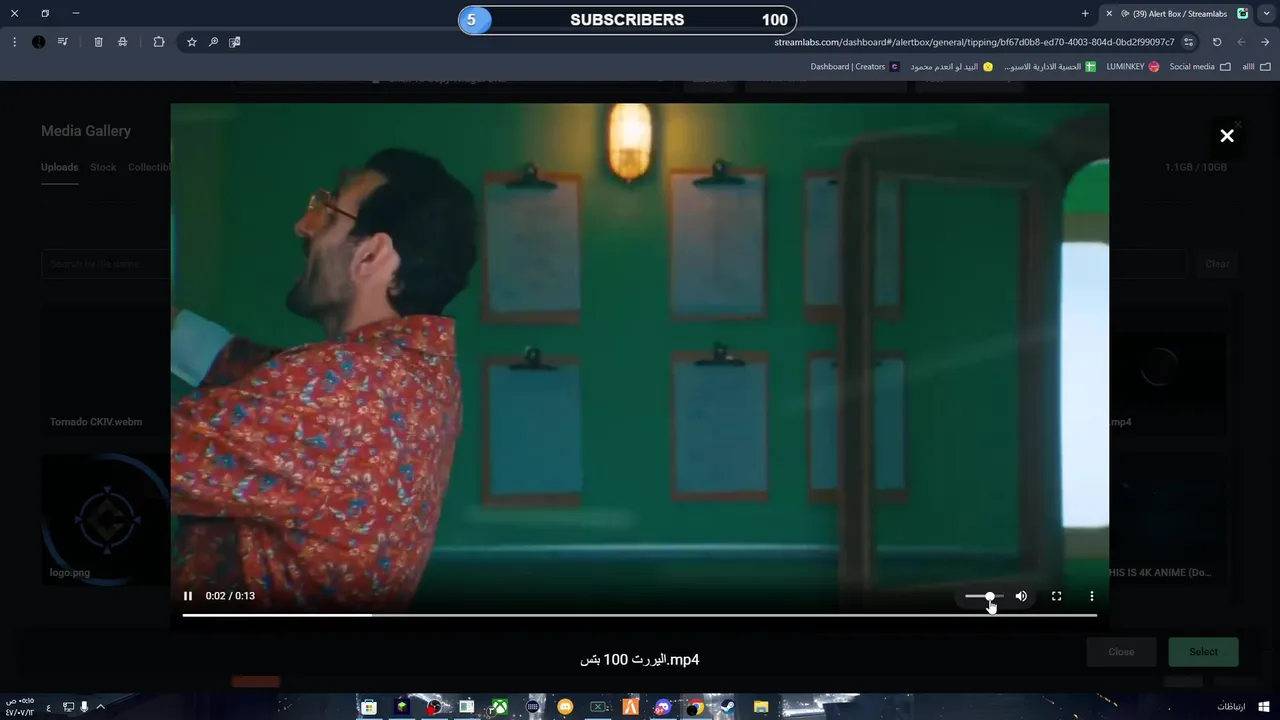1280x720 pixels.
Task: Open the الحسبة الادارية bookmark
Action: (1050, 67)
